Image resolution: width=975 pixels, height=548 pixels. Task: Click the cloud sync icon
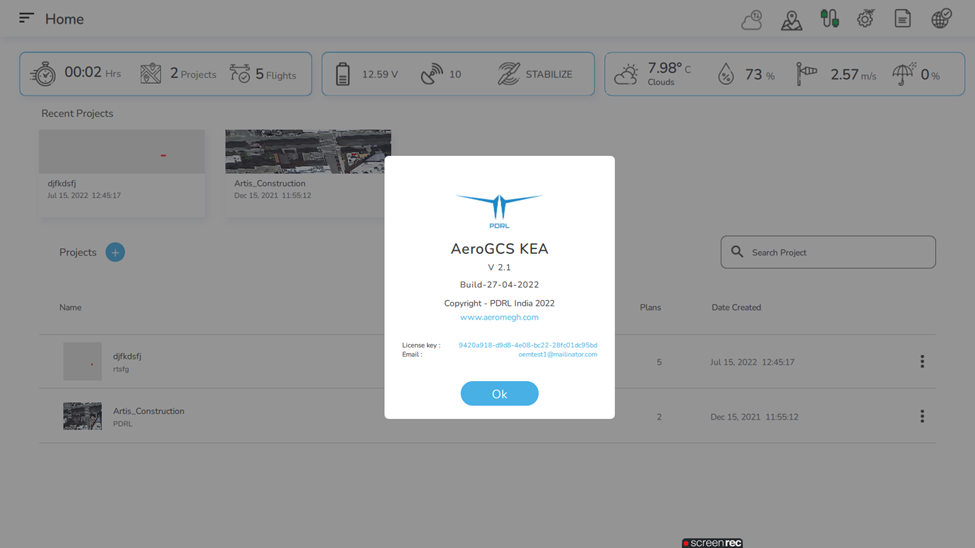pos(752,19)
